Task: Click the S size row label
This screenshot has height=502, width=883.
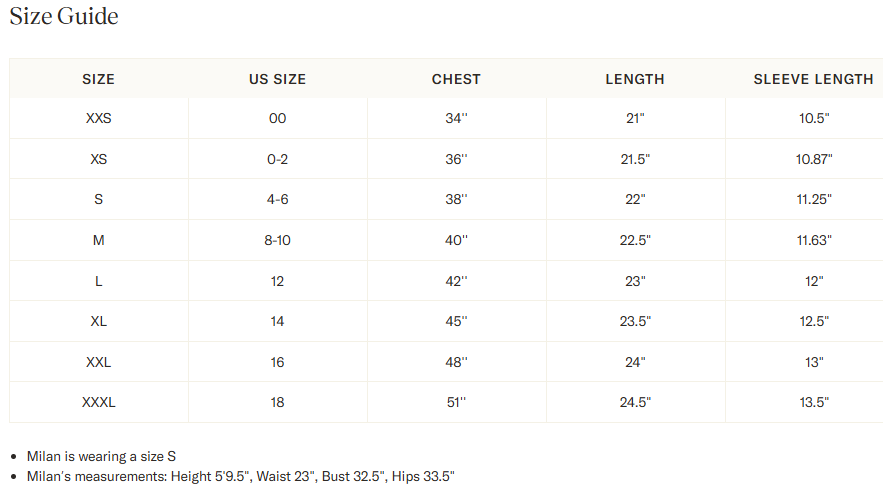Action: coord(99,199)
